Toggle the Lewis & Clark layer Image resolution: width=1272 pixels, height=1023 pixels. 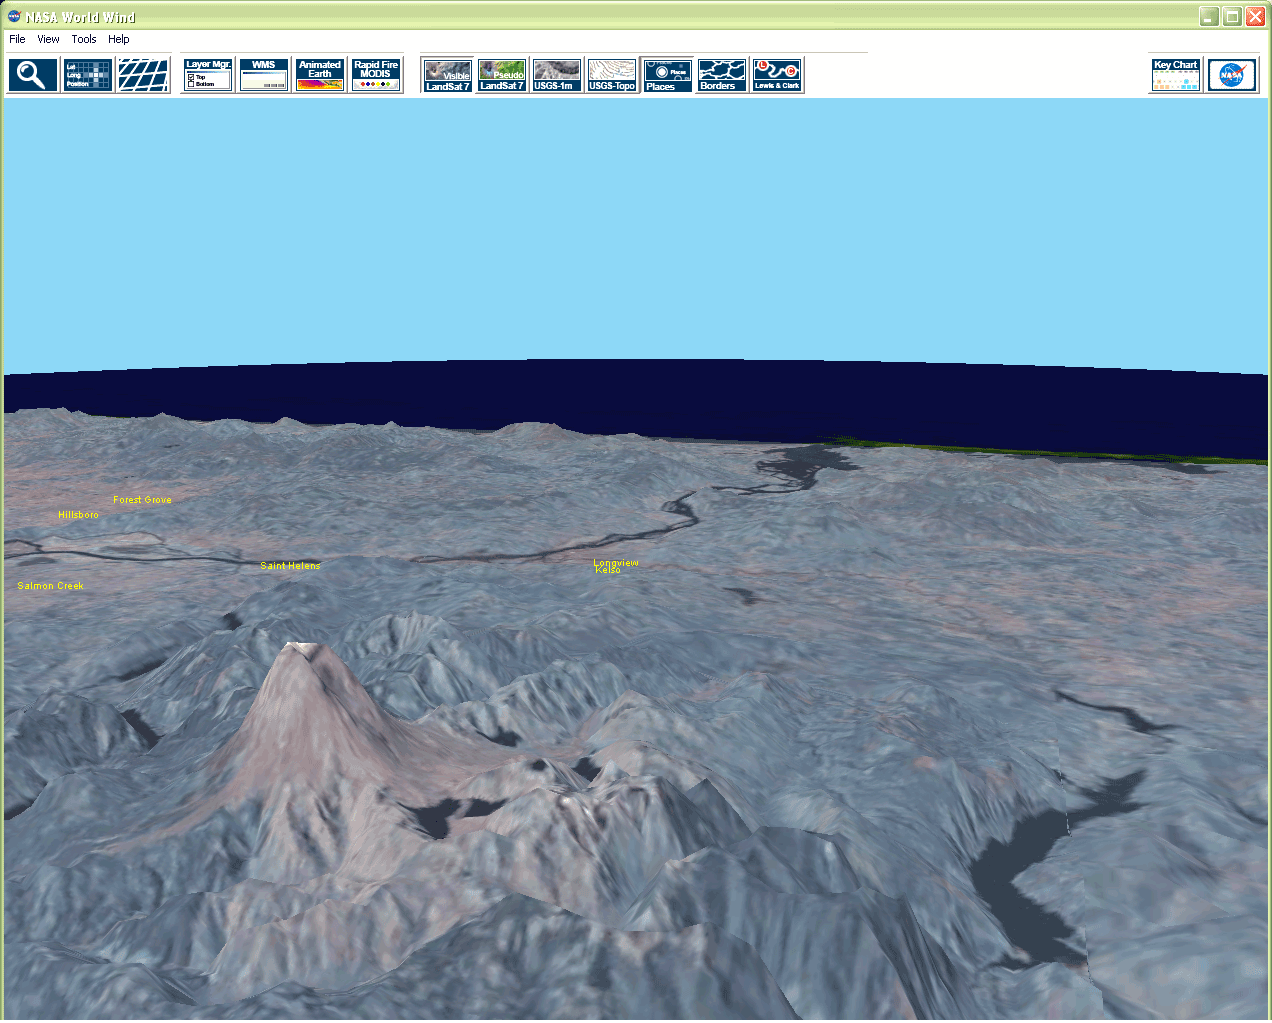click(x=777, y=75)
